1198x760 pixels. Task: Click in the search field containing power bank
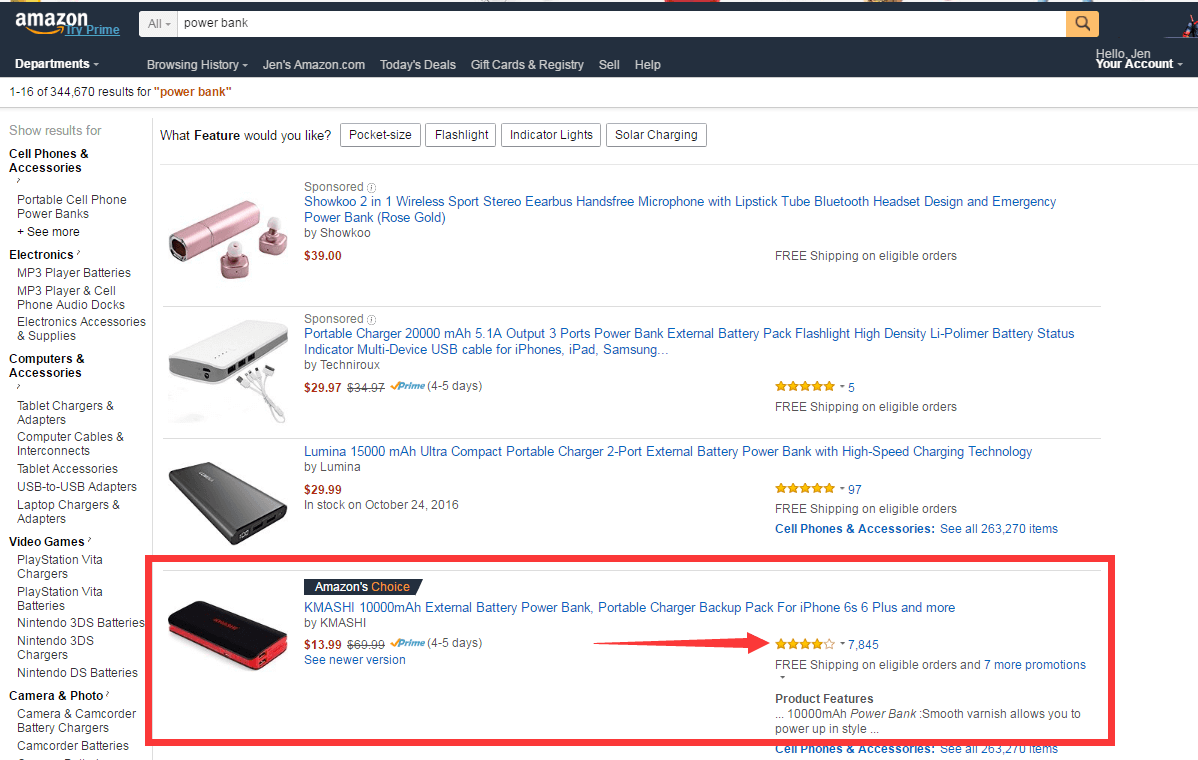coord(620,23)
